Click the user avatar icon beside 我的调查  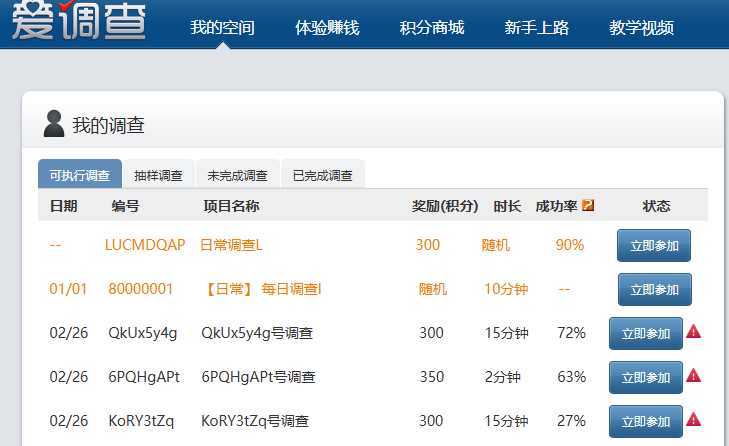point(54,124)
